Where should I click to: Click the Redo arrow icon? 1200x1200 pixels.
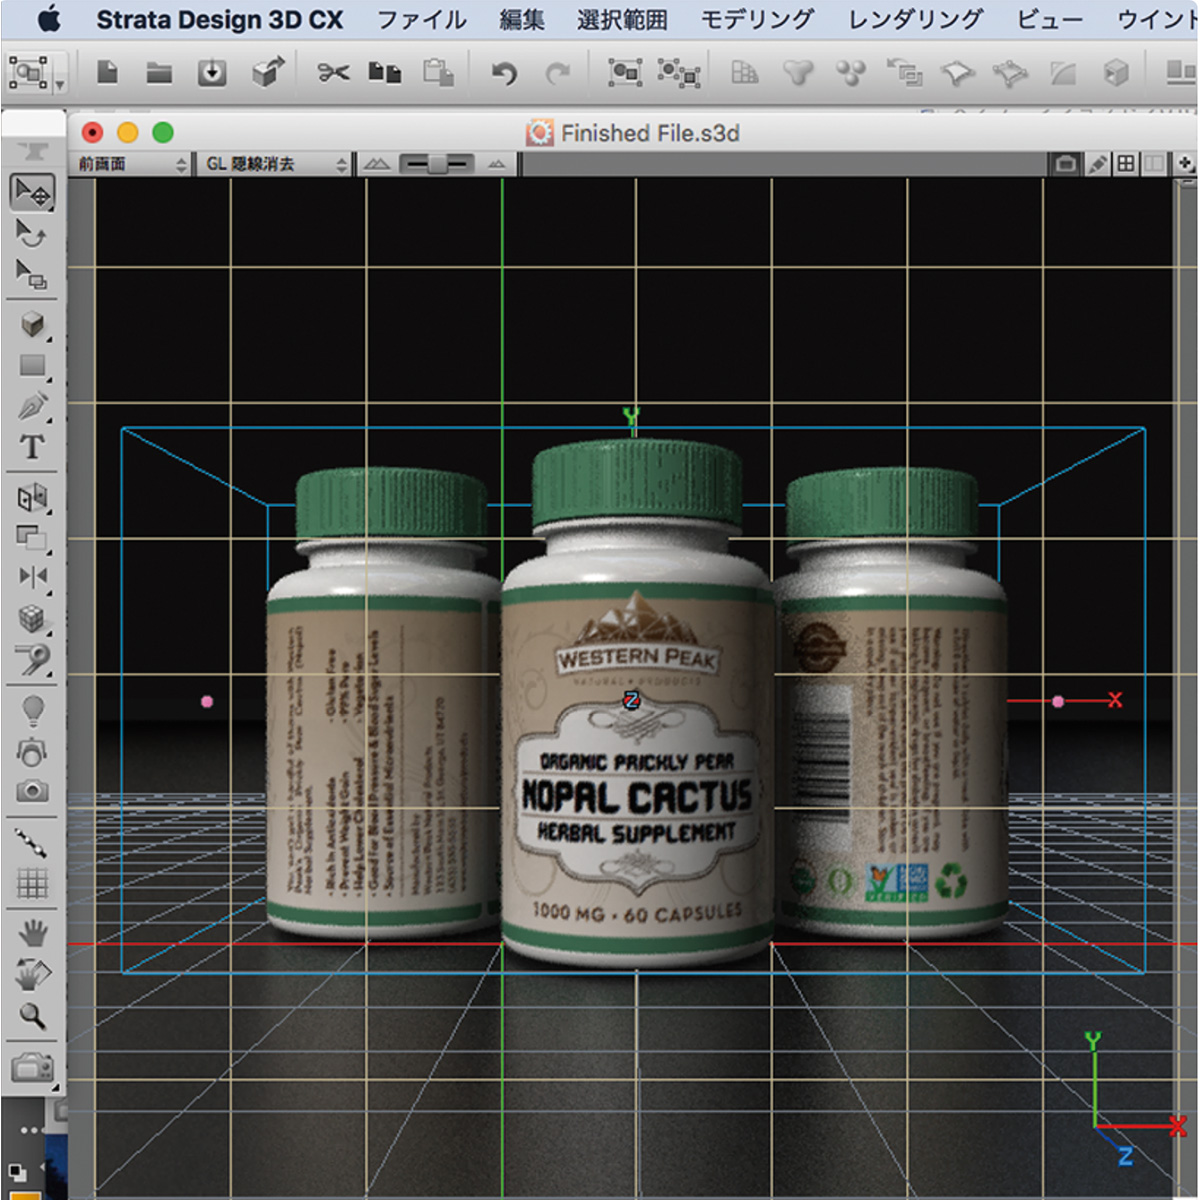(558, 73)
